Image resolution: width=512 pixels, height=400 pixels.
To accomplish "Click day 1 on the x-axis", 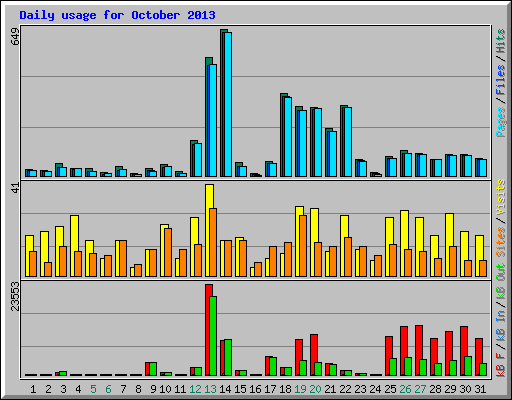I will tap(33, 389).
